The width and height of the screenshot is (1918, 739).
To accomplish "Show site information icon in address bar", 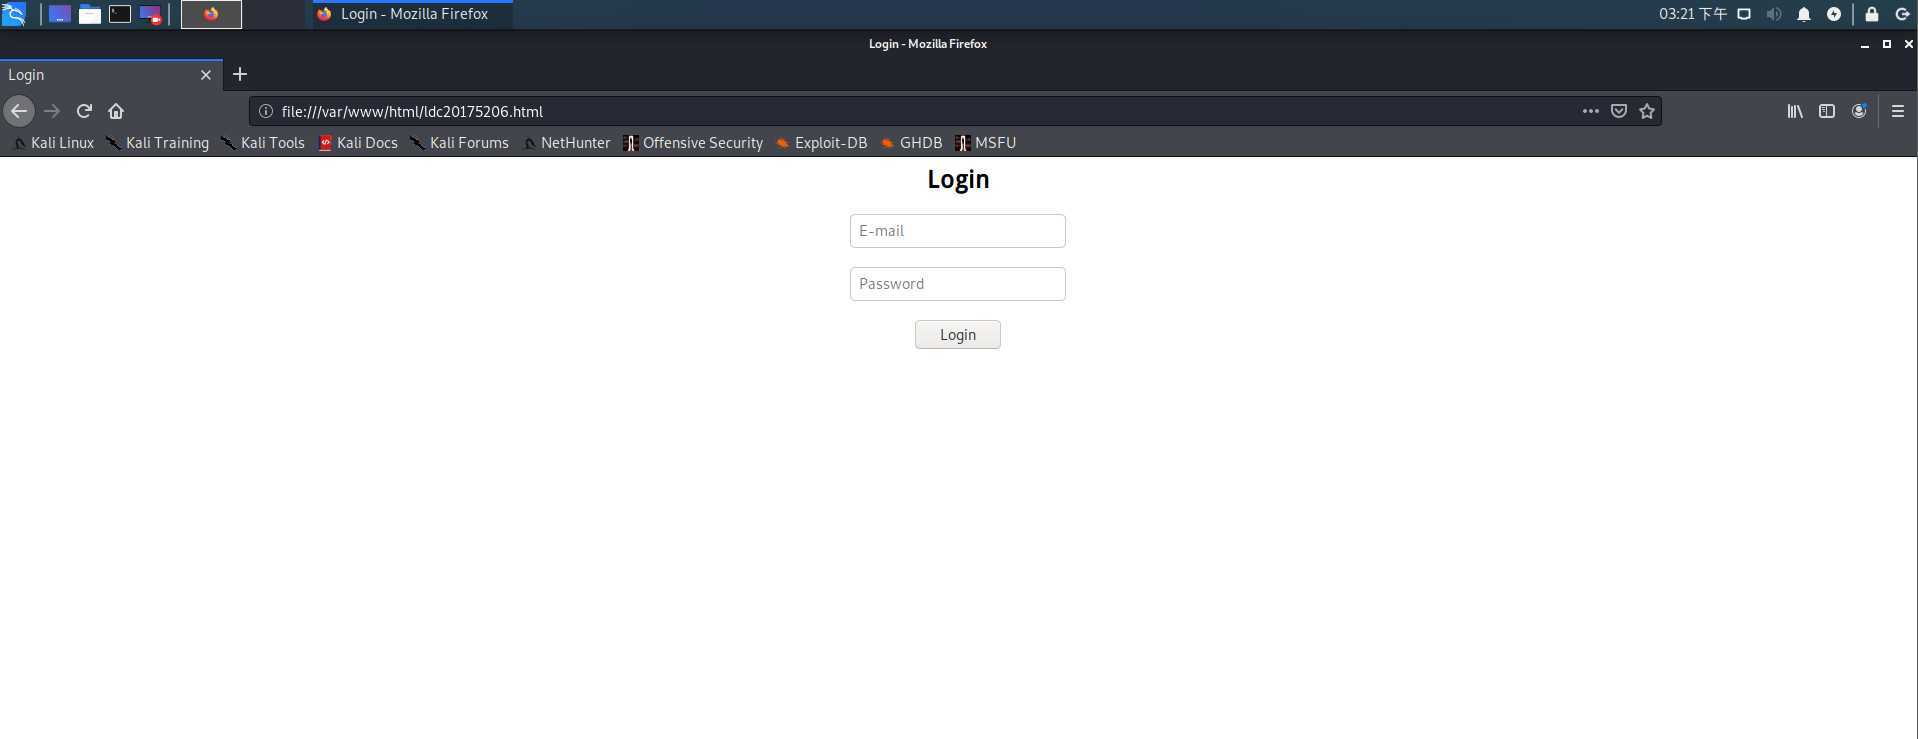I will [x=266, y=111].
